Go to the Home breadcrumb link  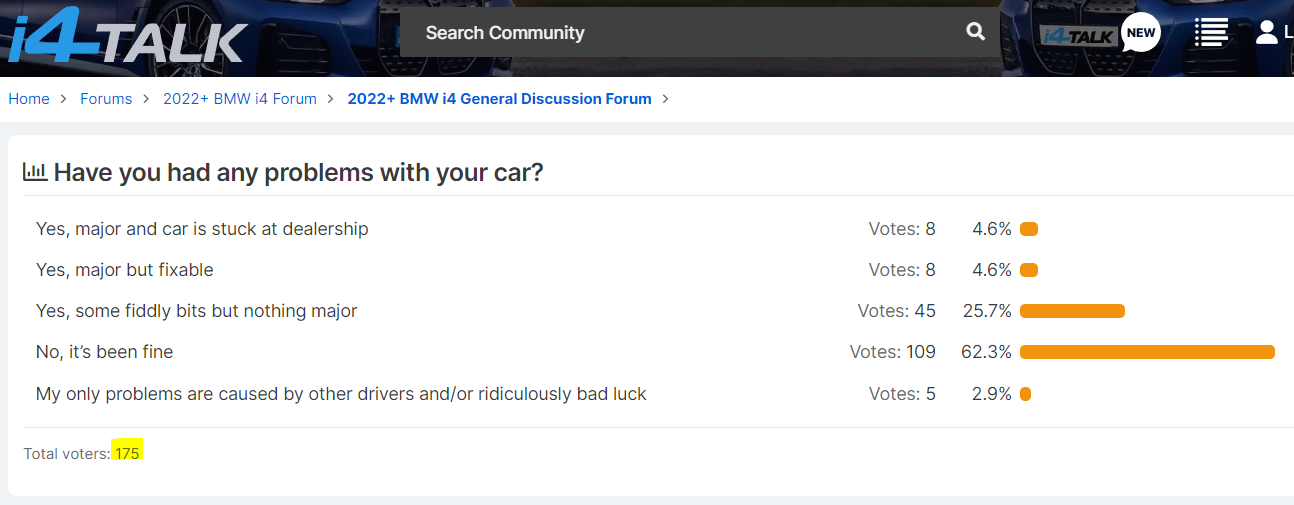pyautogui.click(x=29, y=99)
